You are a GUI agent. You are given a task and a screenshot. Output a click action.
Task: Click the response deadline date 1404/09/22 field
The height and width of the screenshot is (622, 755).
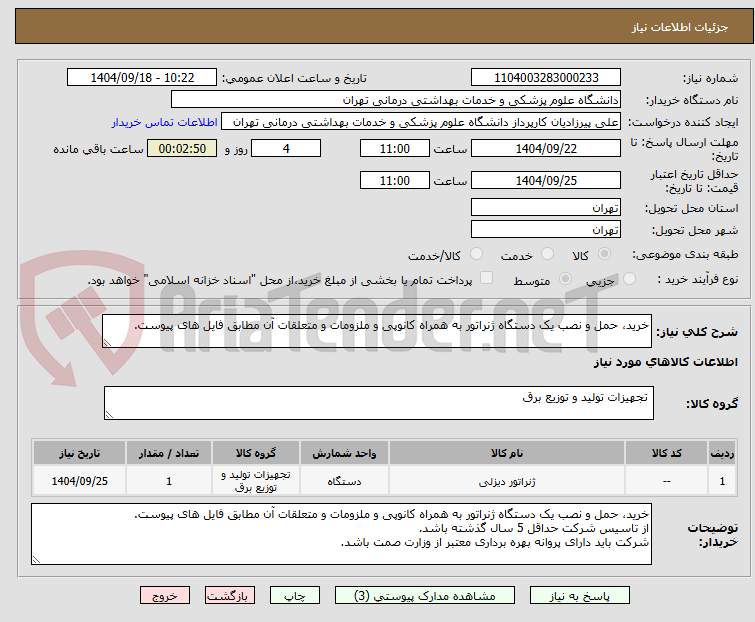coord(546,148)
